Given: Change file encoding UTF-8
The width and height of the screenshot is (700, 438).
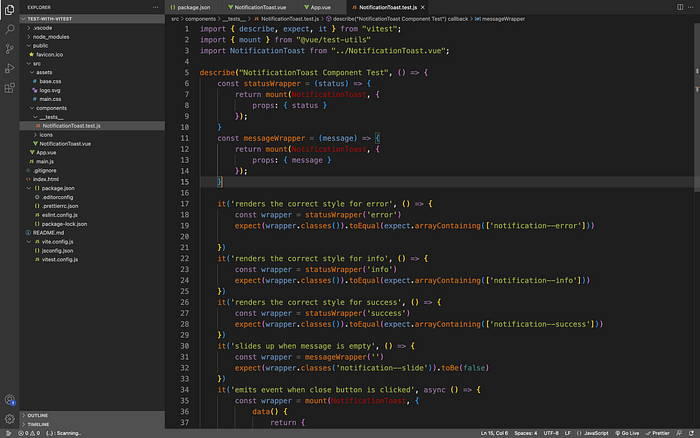Looking at the screenshot, I should [x=551, y=433].
